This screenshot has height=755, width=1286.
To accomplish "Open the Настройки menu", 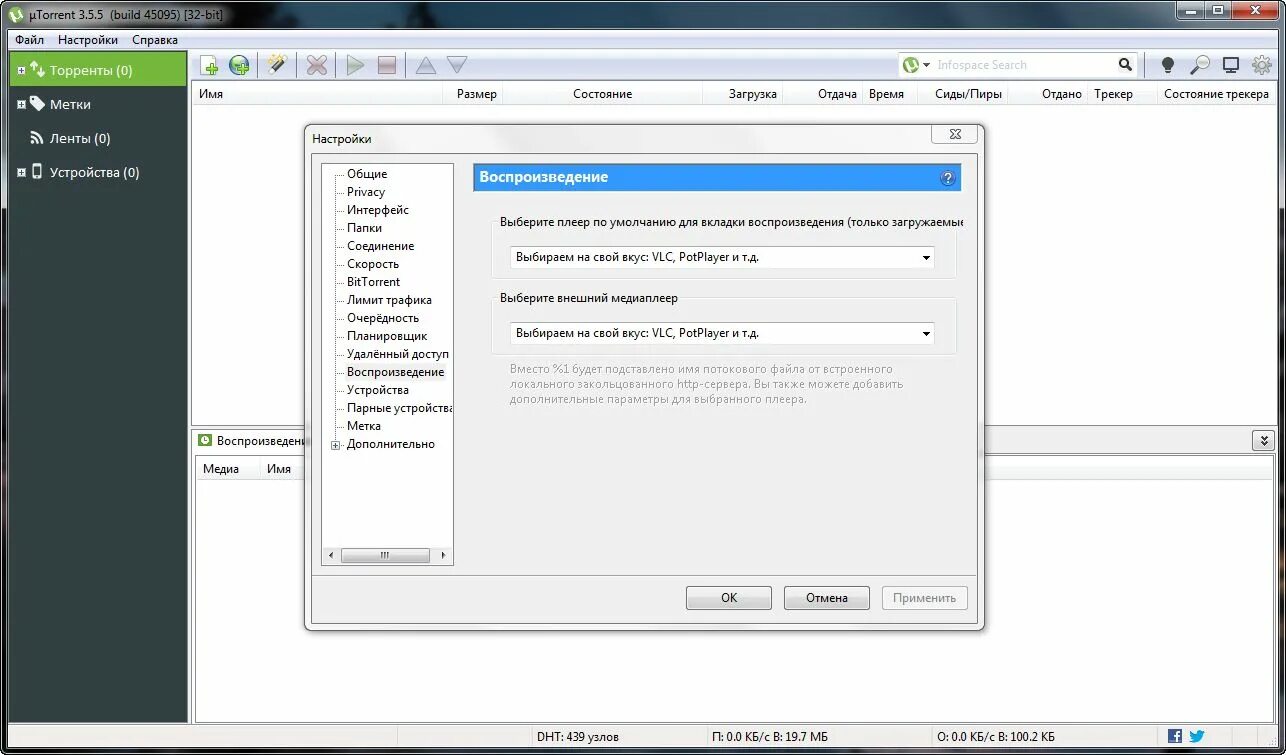I will point(88,40).
